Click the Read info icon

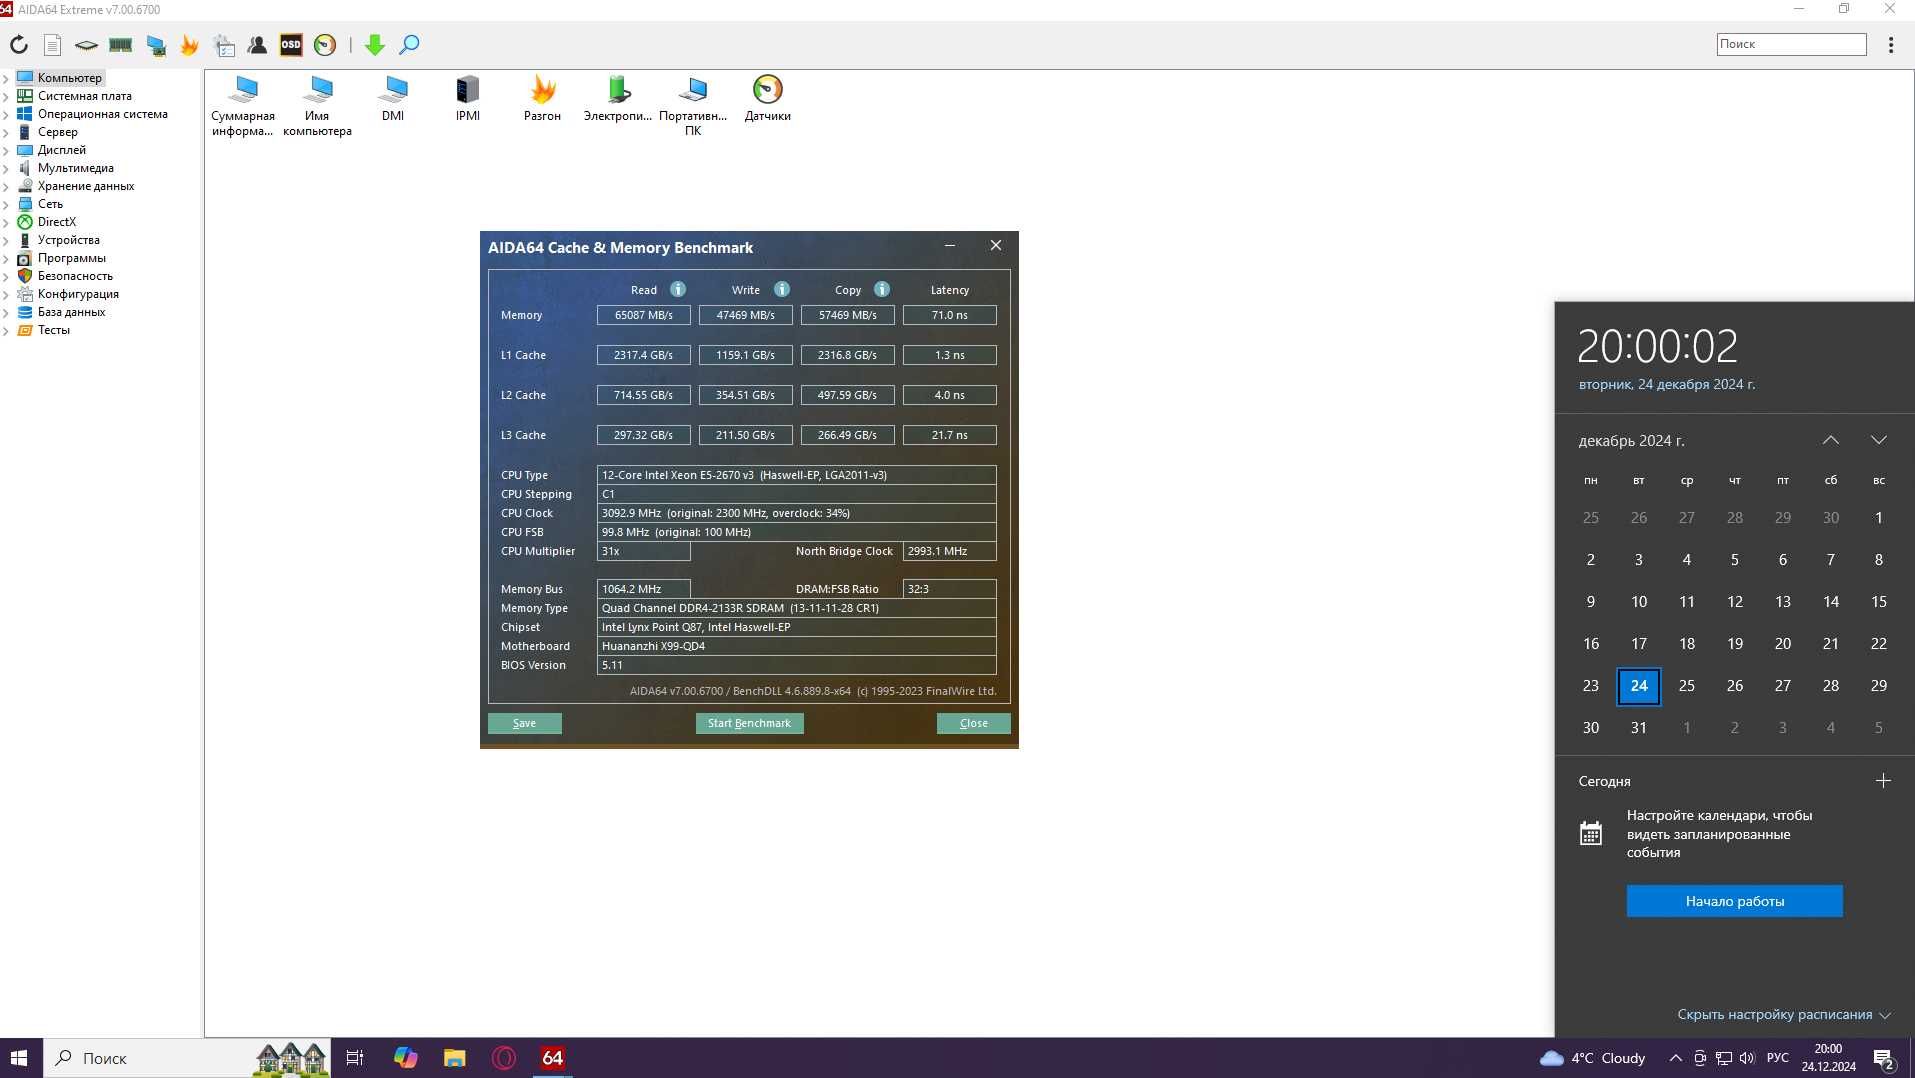coord(678,289)
